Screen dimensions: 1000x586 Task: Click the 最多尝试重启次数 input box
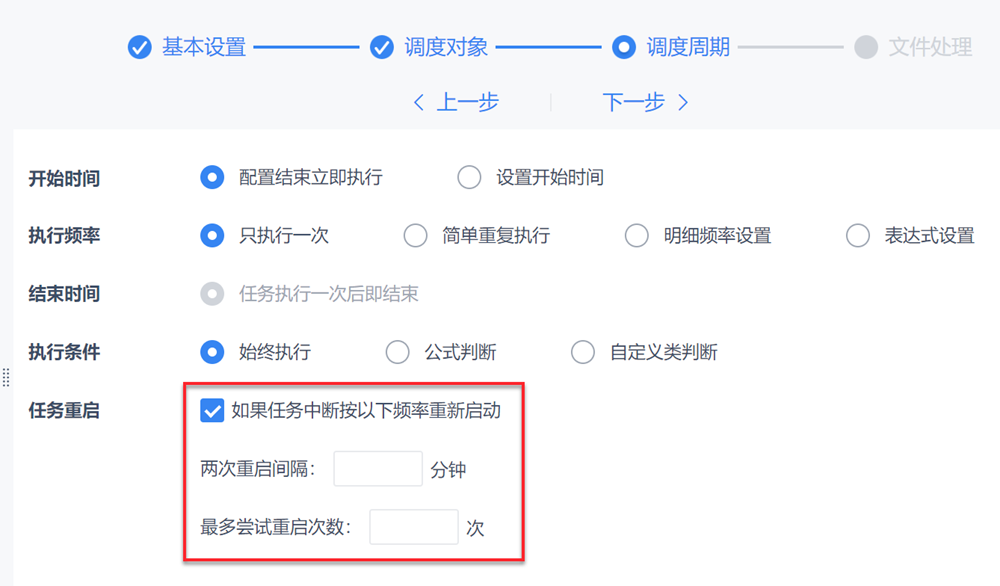pos(413,527)
